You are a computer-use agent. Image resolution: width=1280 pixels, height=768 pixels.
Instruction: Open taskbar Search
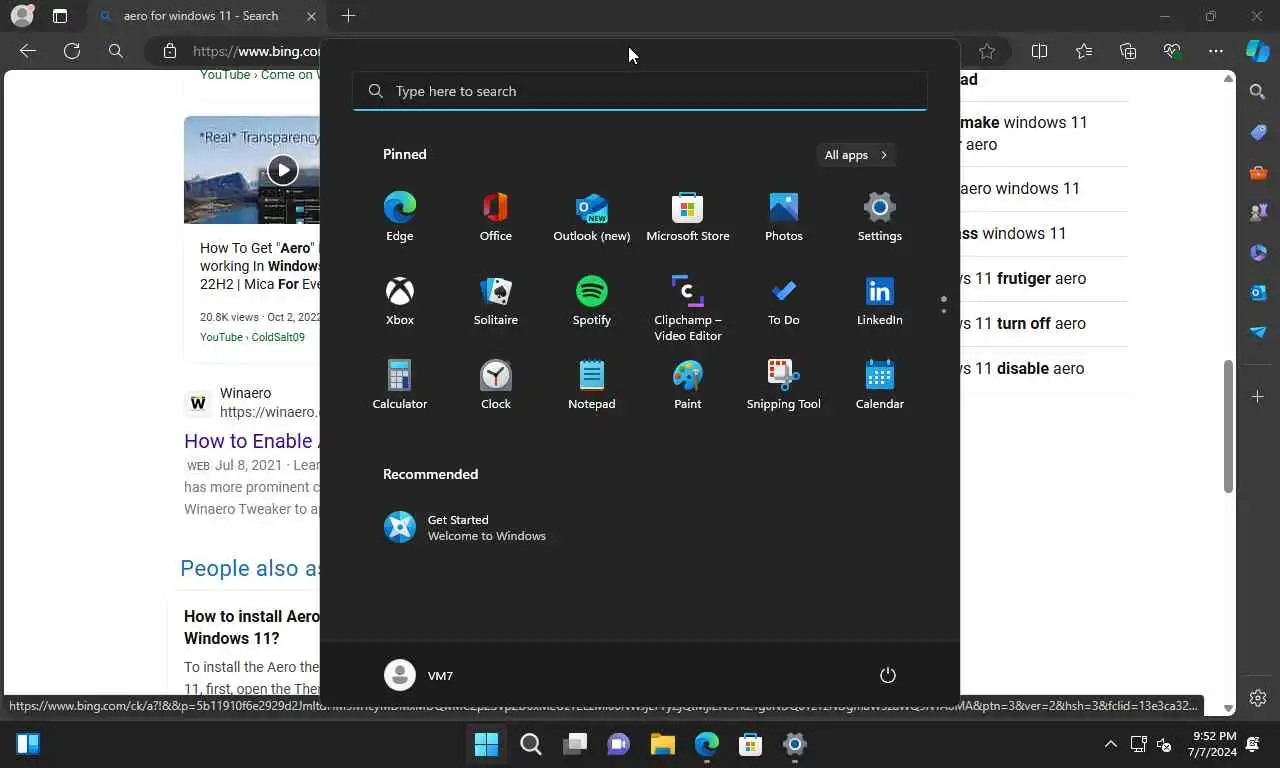[531, 744]
